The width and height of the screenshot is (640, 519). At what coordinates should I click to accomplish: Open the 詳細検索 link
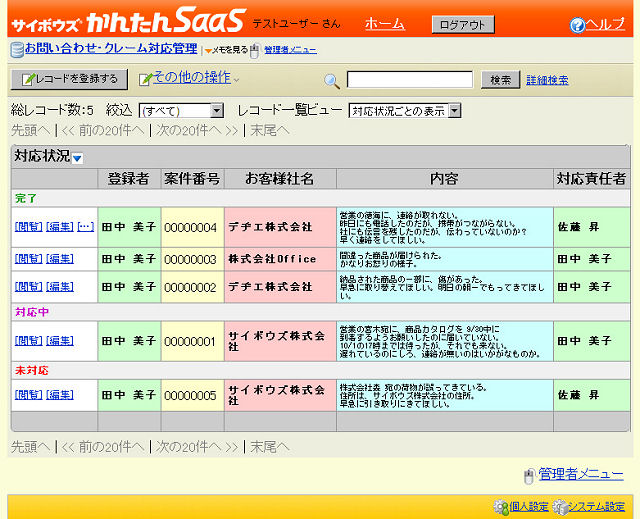[x=547, y=80]
